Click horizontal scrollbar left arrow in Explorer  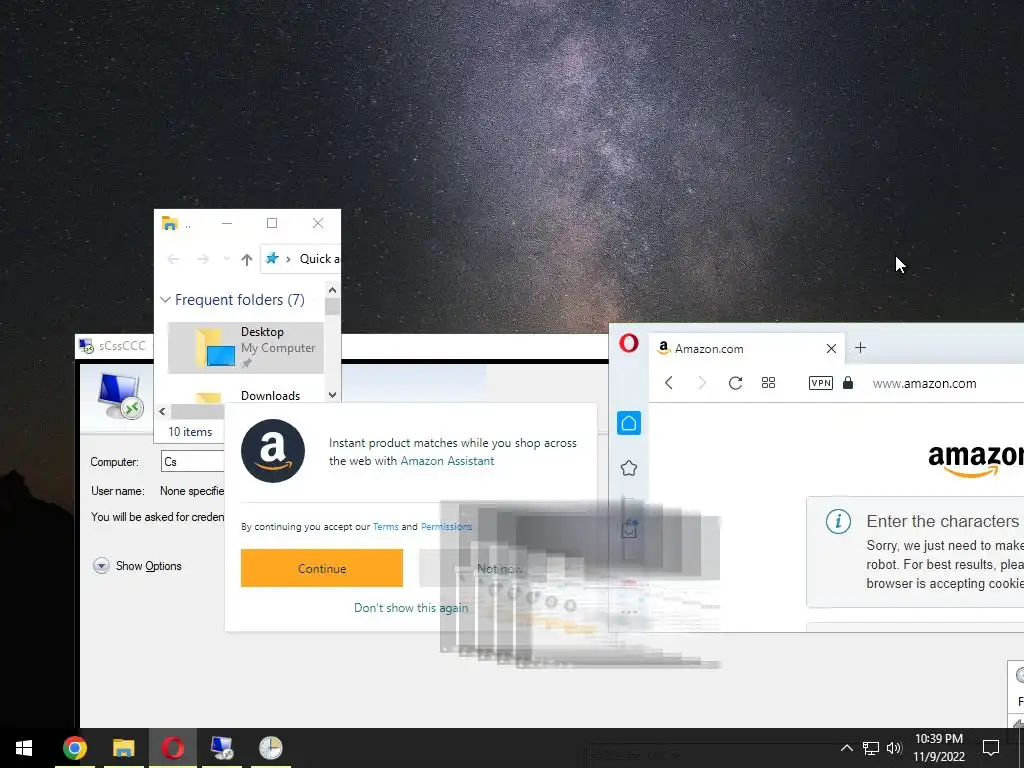coord(162,411)
